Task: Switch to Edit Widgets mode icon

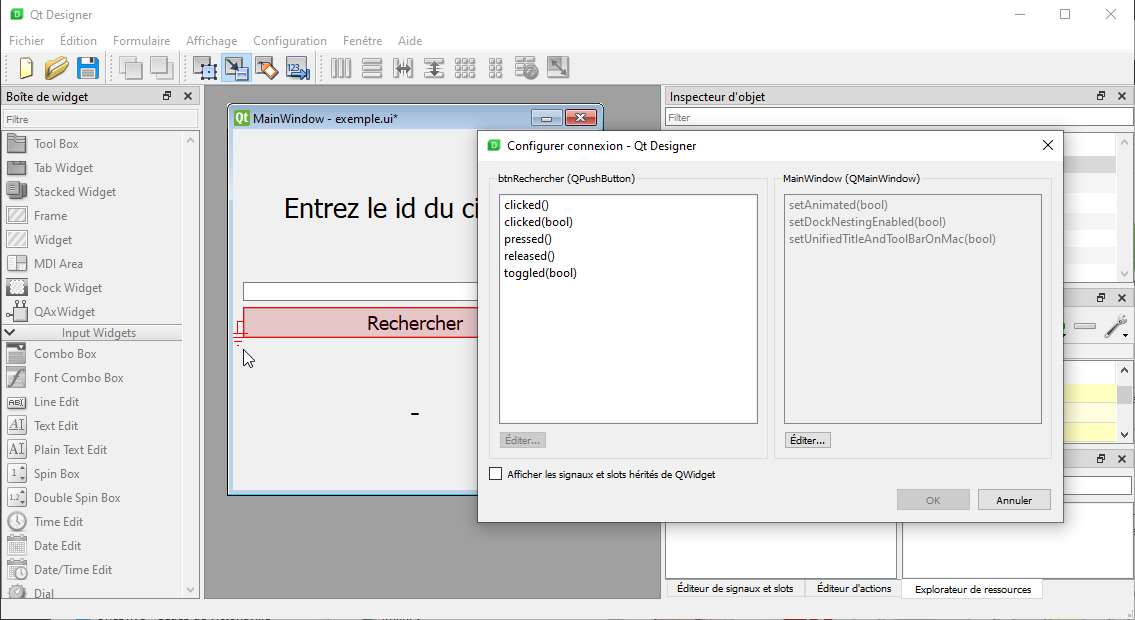Action: tap(206, 68)
